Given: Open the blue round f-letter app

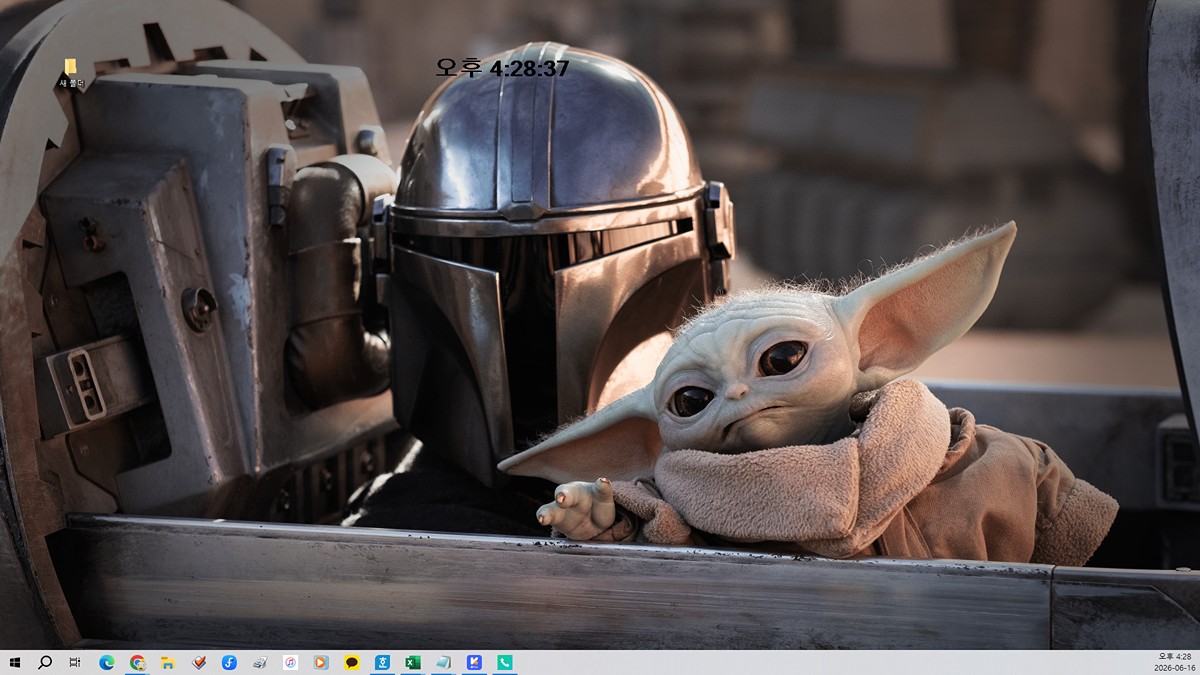Looking at the screenshot, I should (229, 662).
